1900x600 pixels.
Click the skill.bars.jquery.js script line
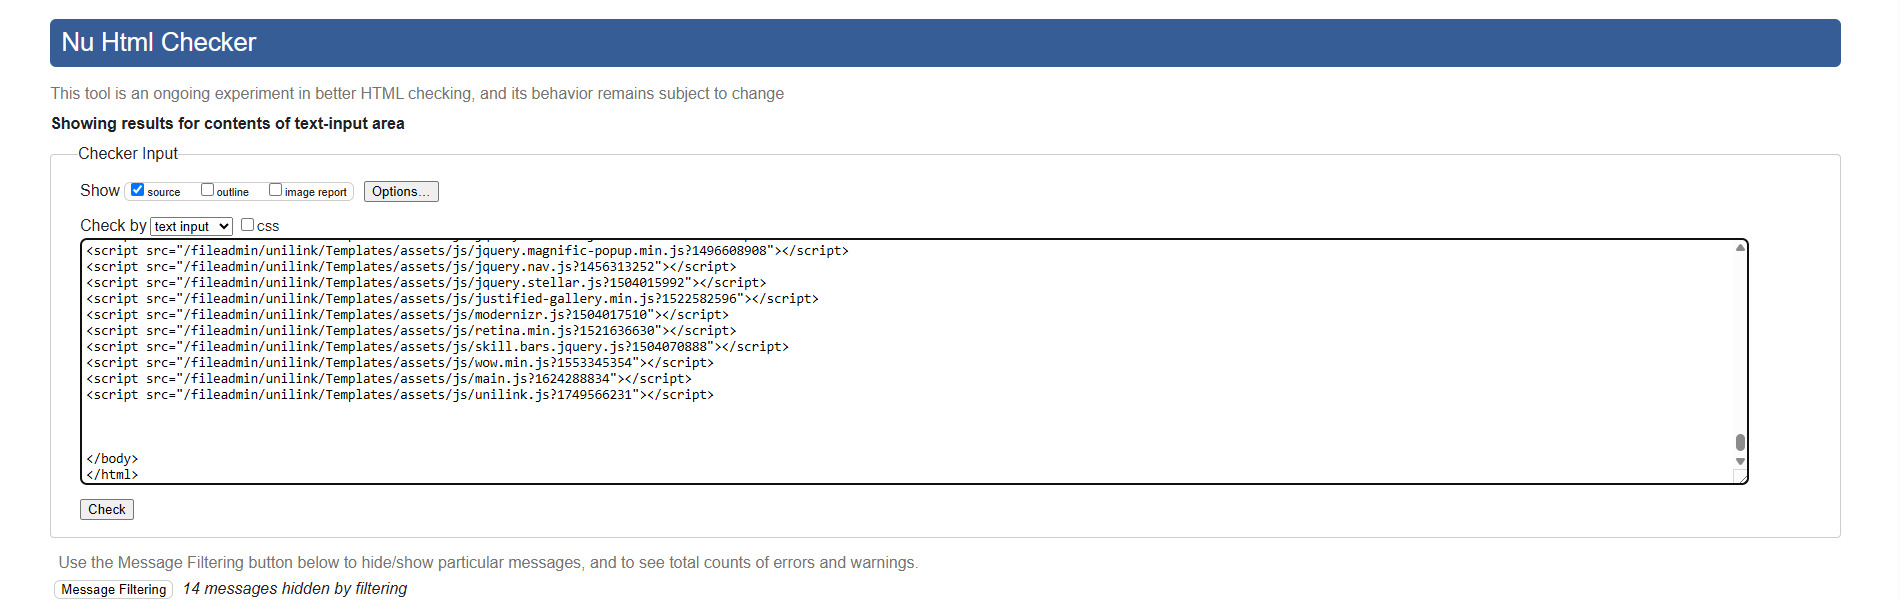pyautogui.click(x=437, y=347)
